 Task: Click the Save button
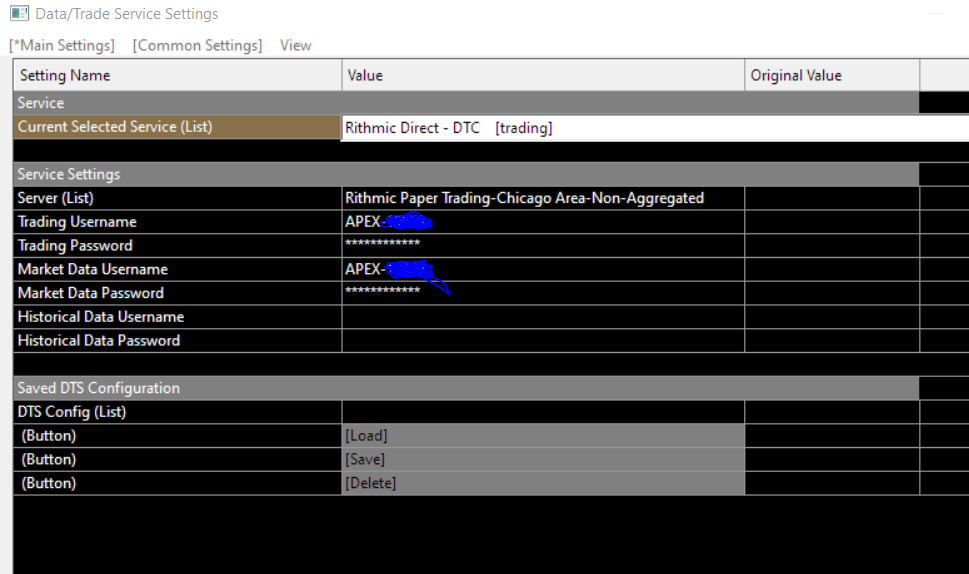pos(543,460)
